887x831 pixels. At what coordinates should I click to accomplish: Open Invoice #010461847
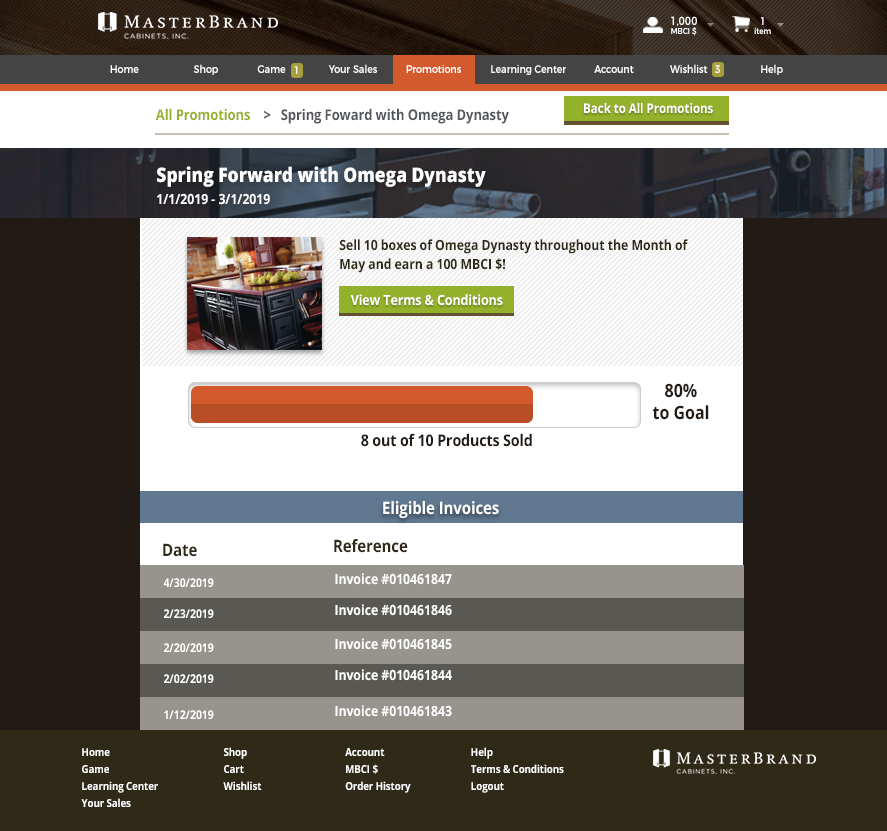(x=393, y=579)
